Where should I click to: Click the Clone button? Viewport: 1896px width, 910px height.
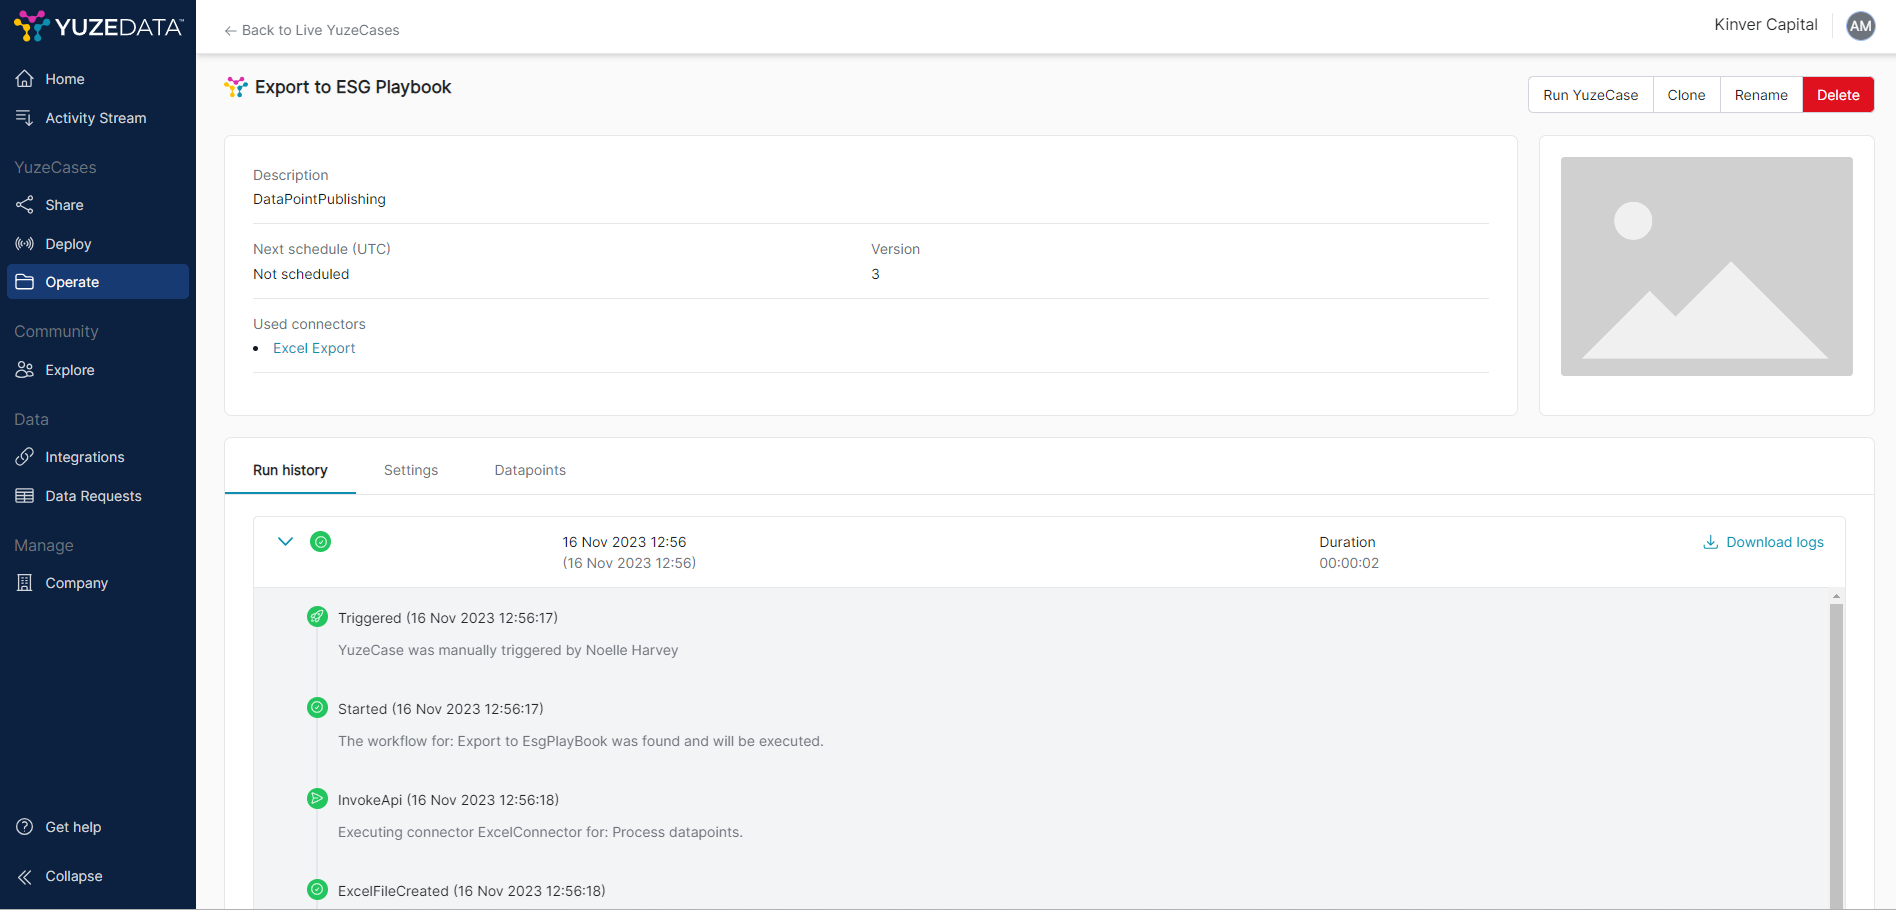point(1686,95)
